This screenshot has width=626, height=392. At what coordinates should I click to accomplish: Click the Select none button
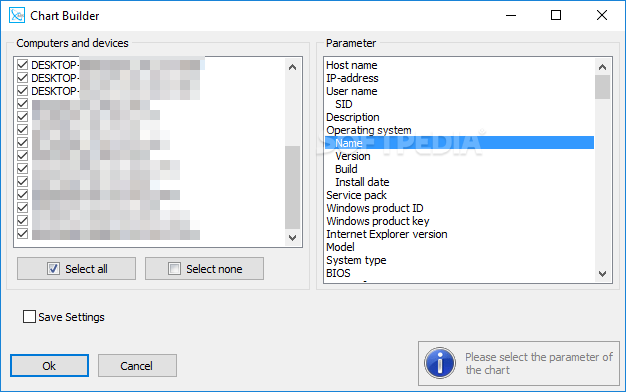pos(204,269)
